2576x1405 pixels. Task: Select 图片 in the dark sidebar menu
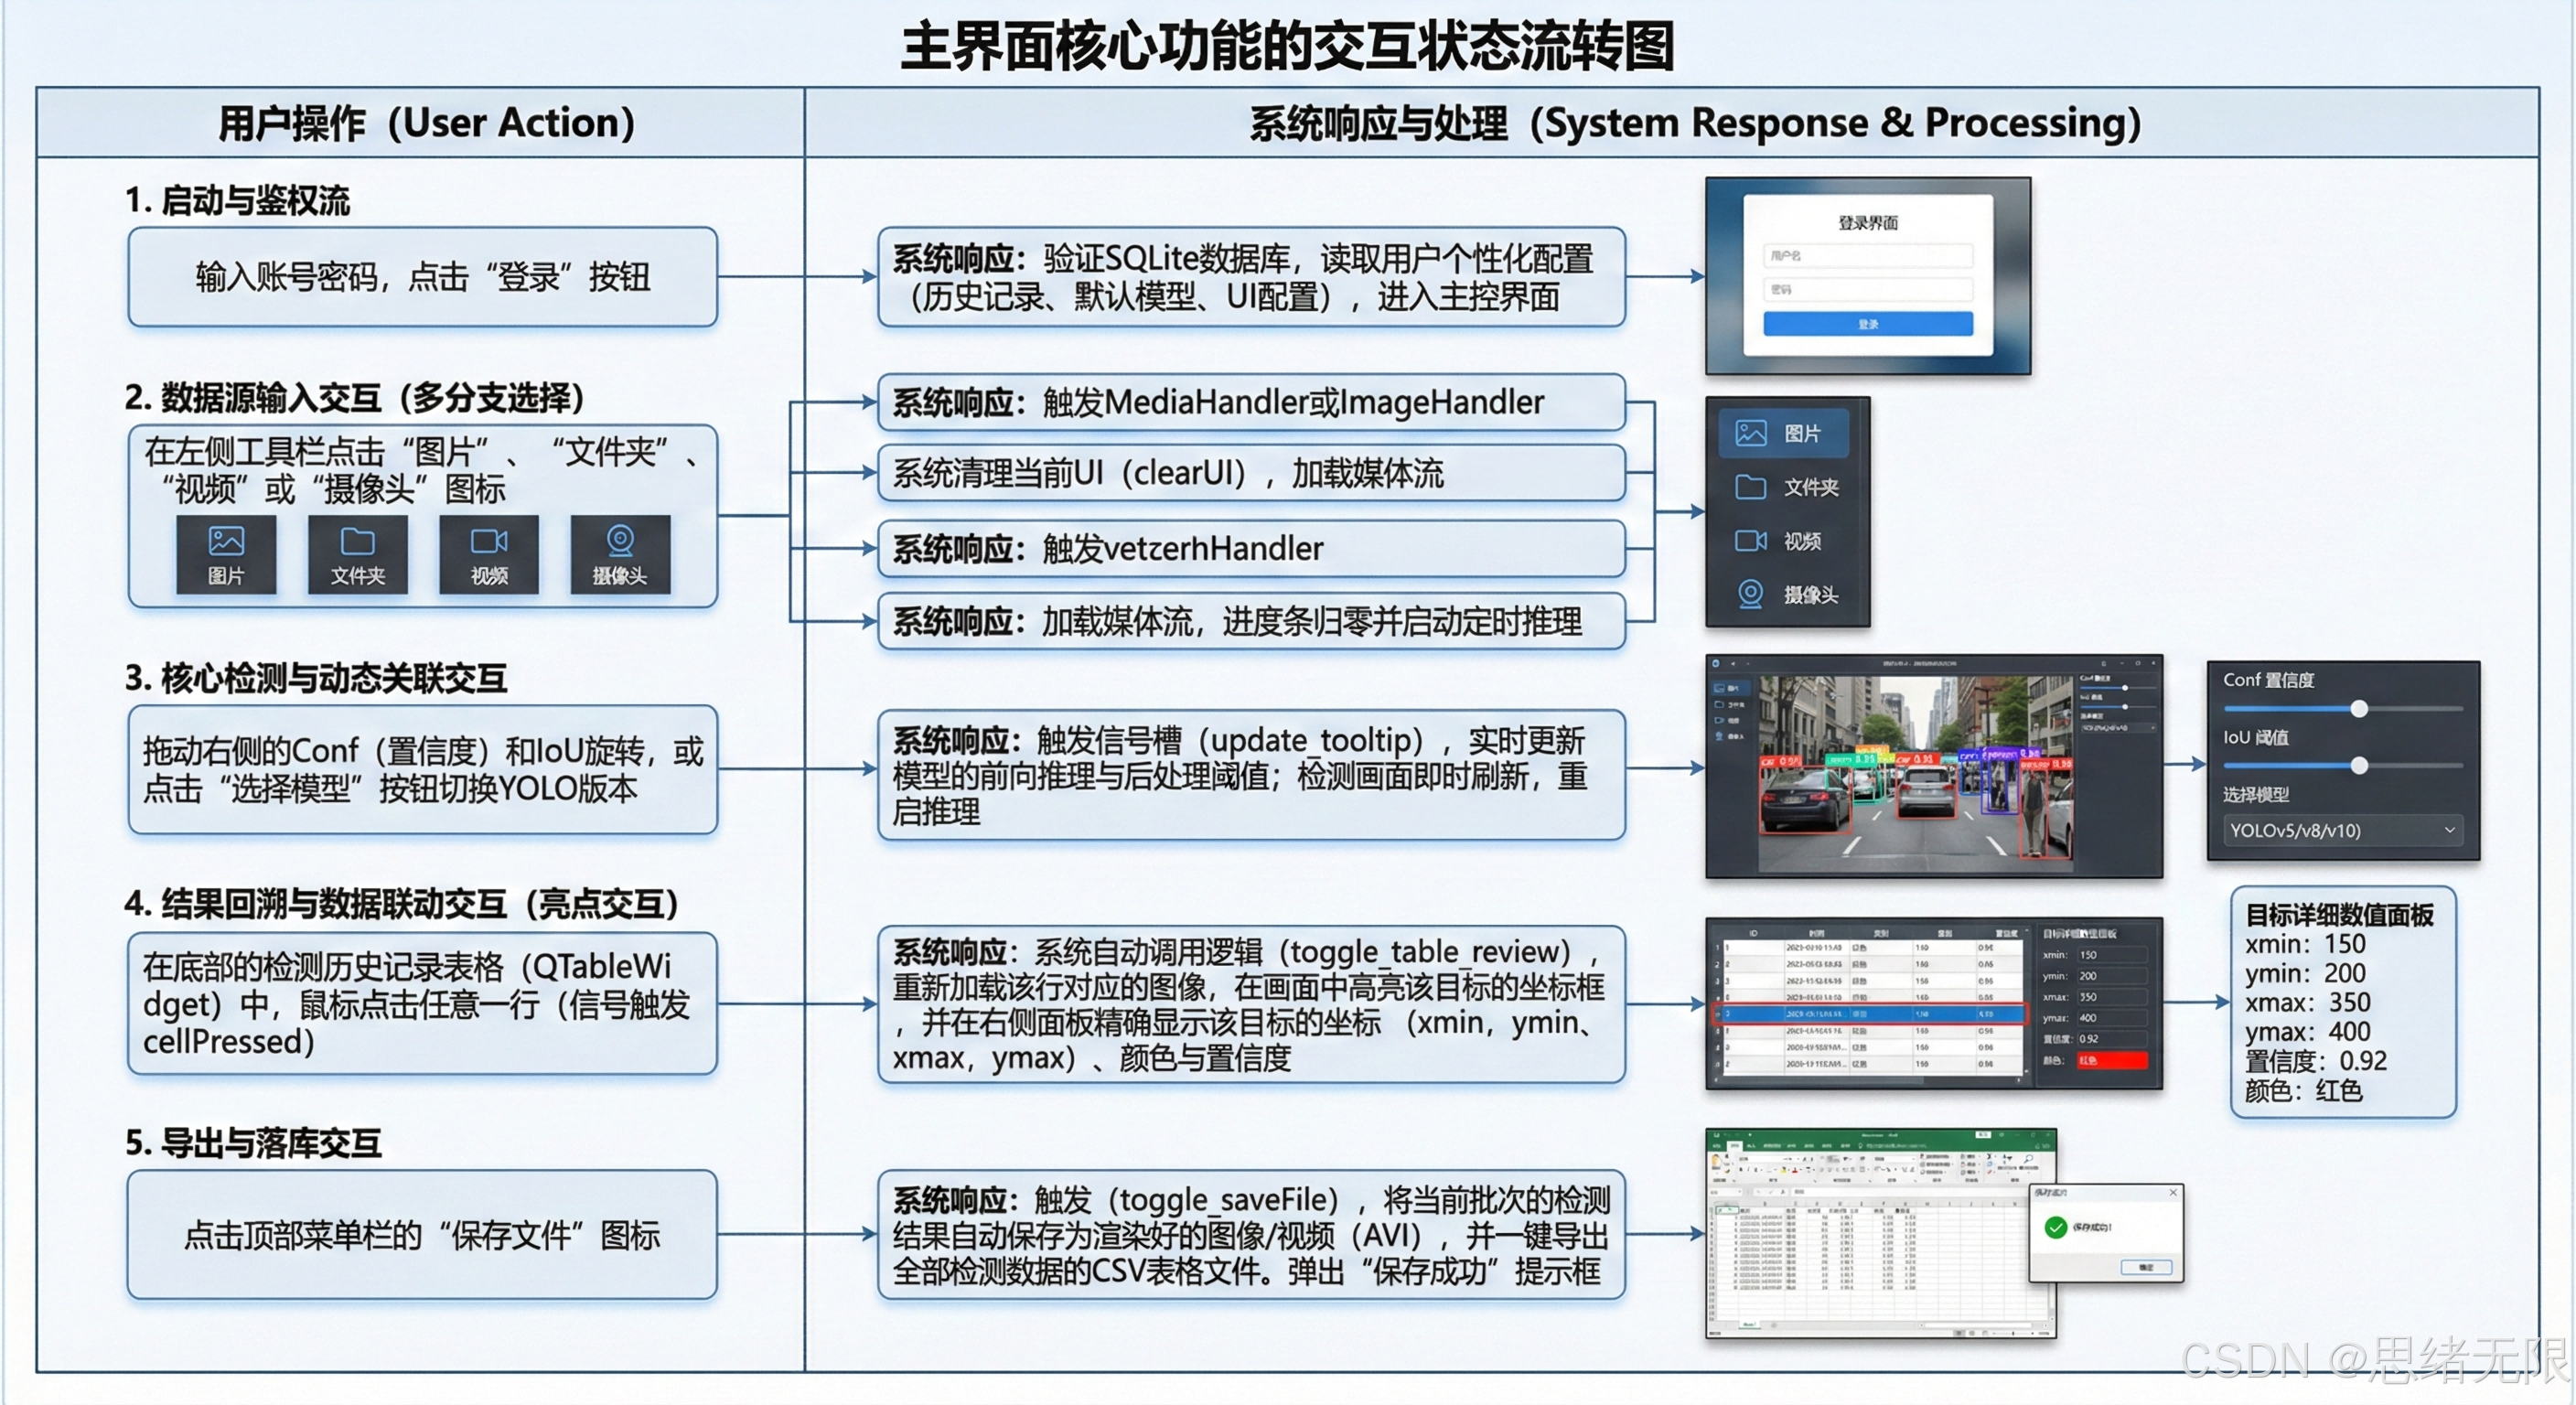[1785, 433]
